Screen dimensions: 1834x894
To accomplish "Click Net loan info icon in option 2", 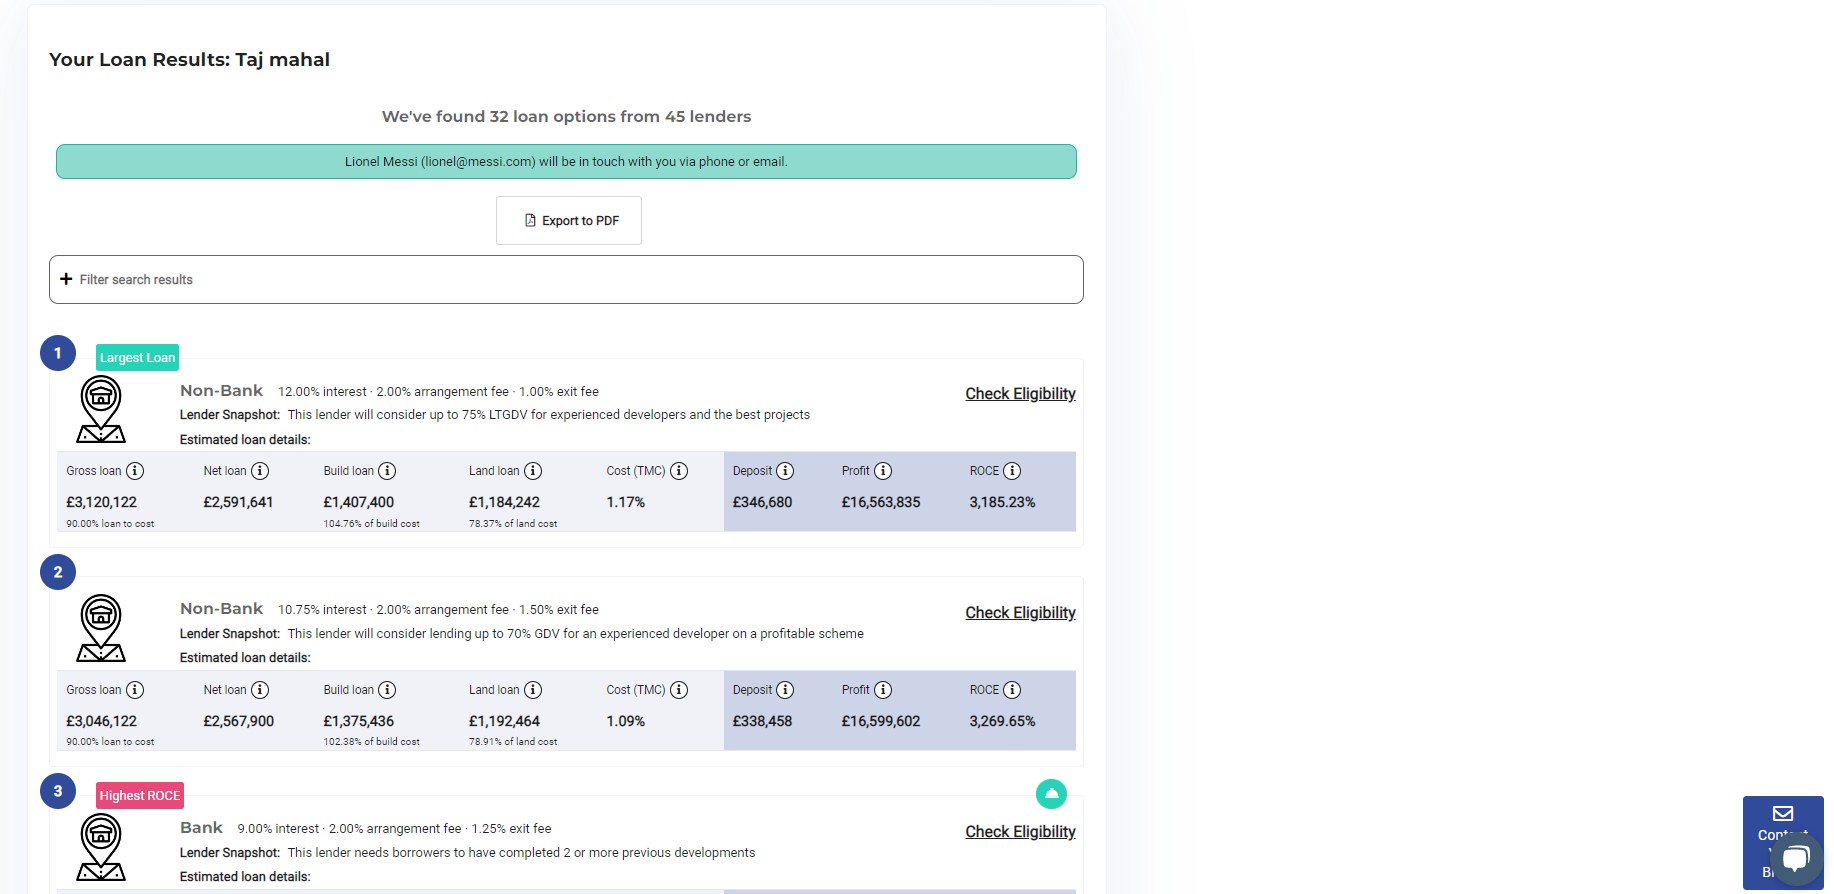I will (260, 690).
